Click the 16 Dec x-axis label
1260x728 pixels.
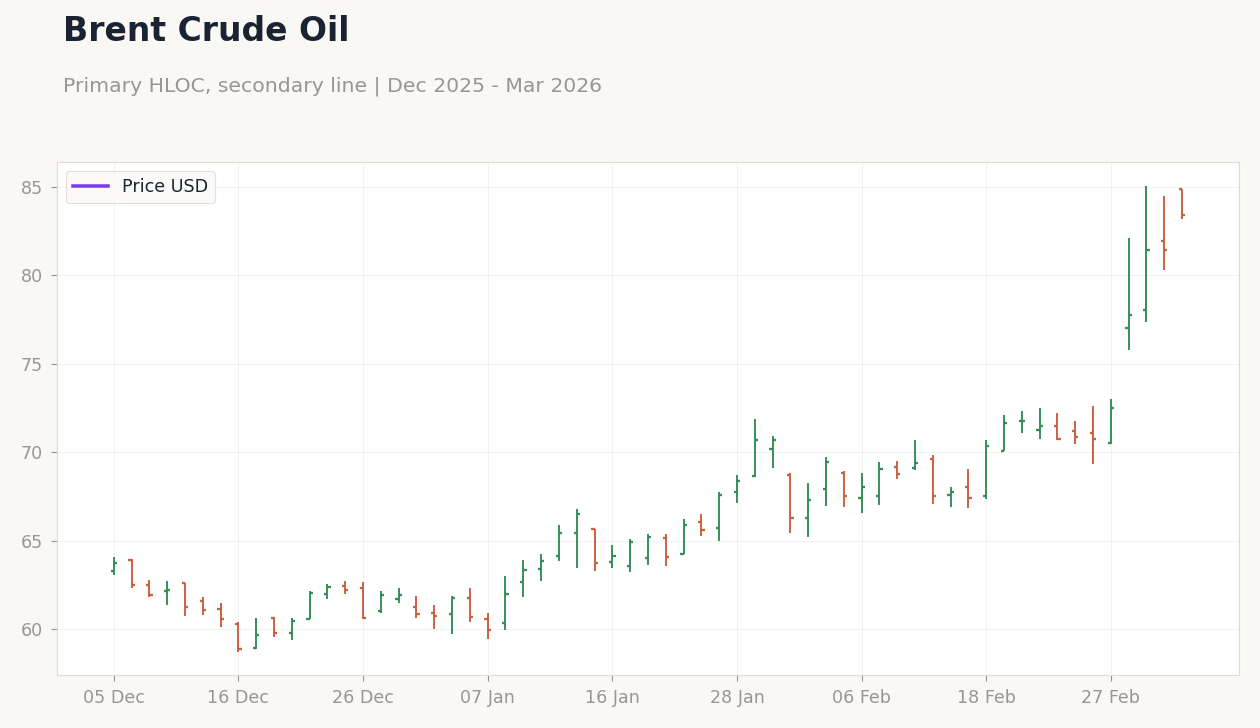[238, 698]
